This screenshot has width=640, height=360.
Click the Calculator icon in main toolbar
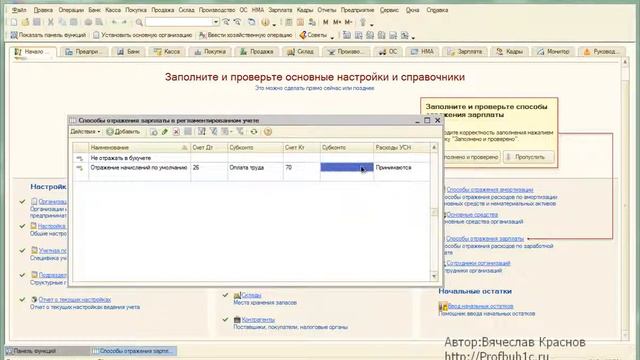[289, 22]
